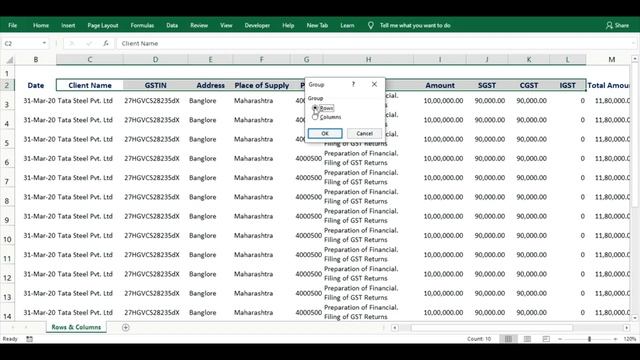Open the Developer tab
Image resolution: width=640 pixels, height=360 pixels.
257,25
